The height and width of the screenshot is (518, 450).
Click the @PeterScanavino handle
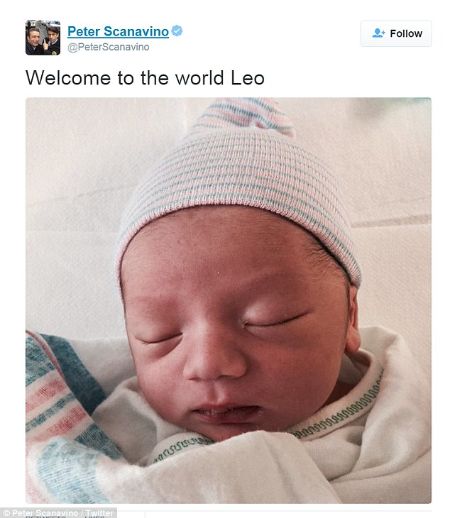pyautogui.click(x=108, y=47)
